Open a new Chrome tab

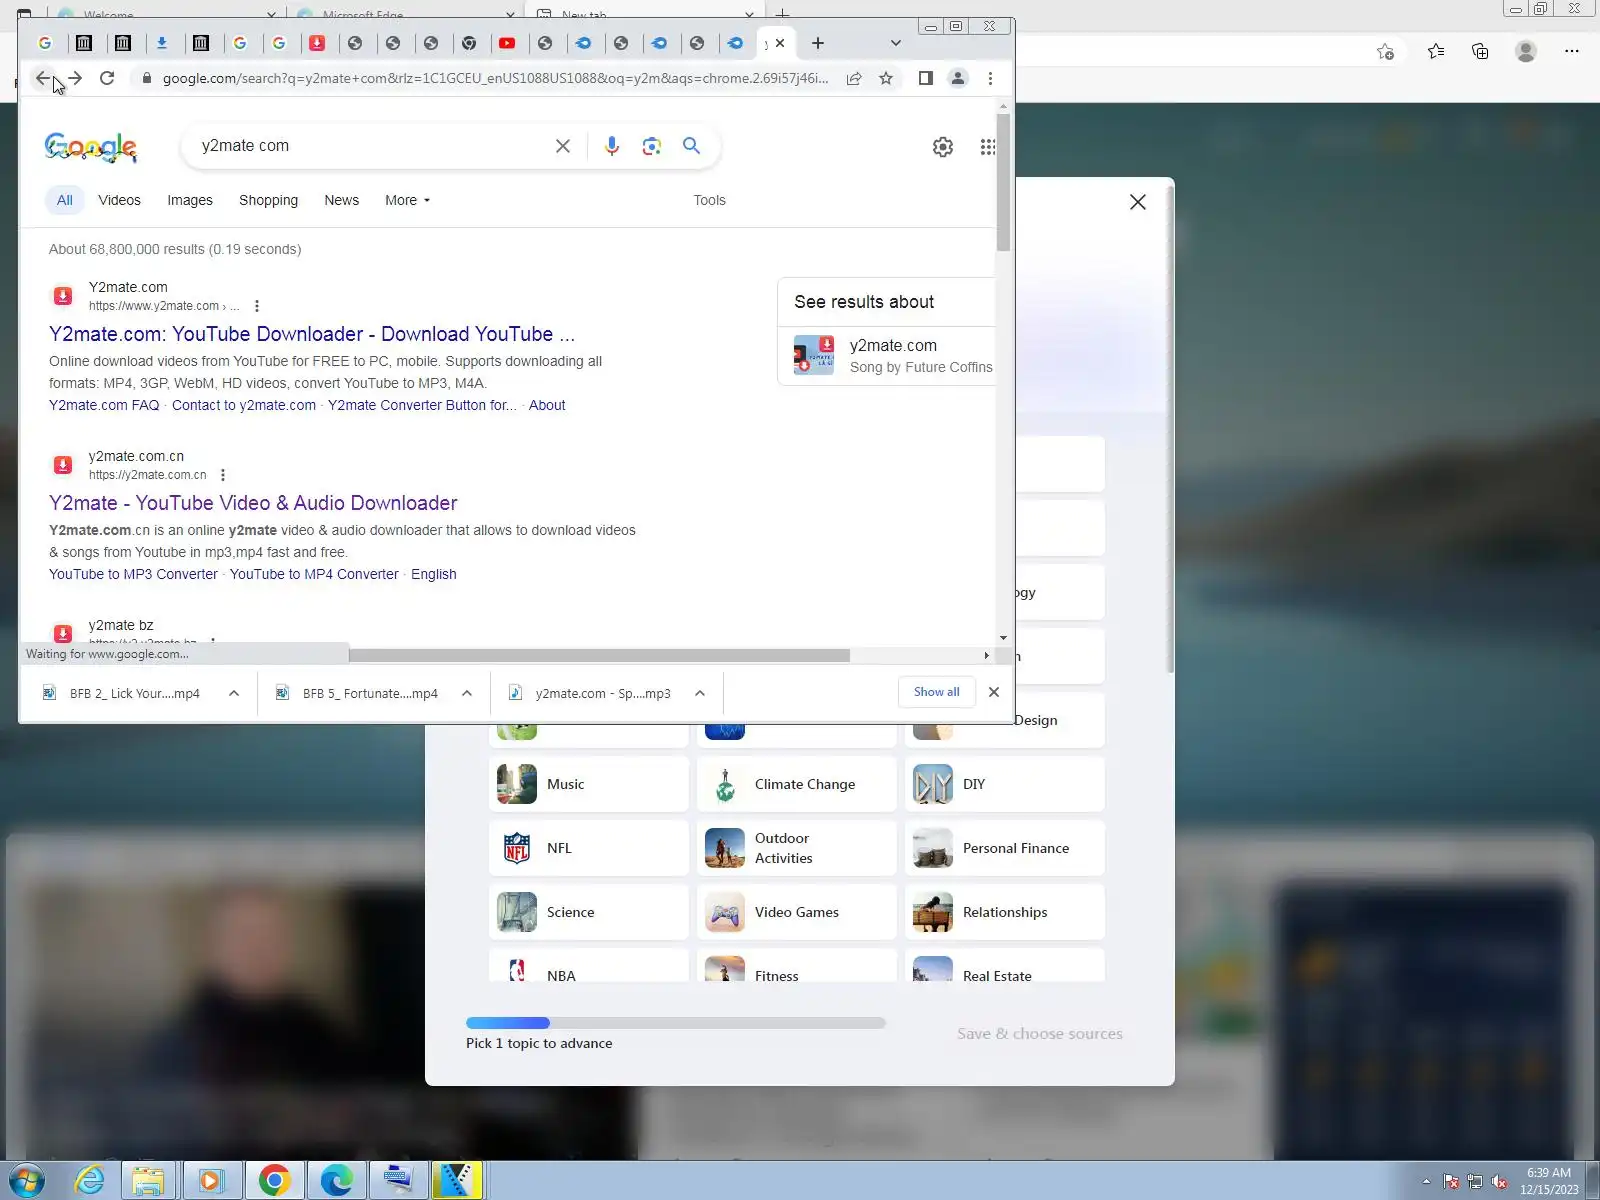coord(818,43)
